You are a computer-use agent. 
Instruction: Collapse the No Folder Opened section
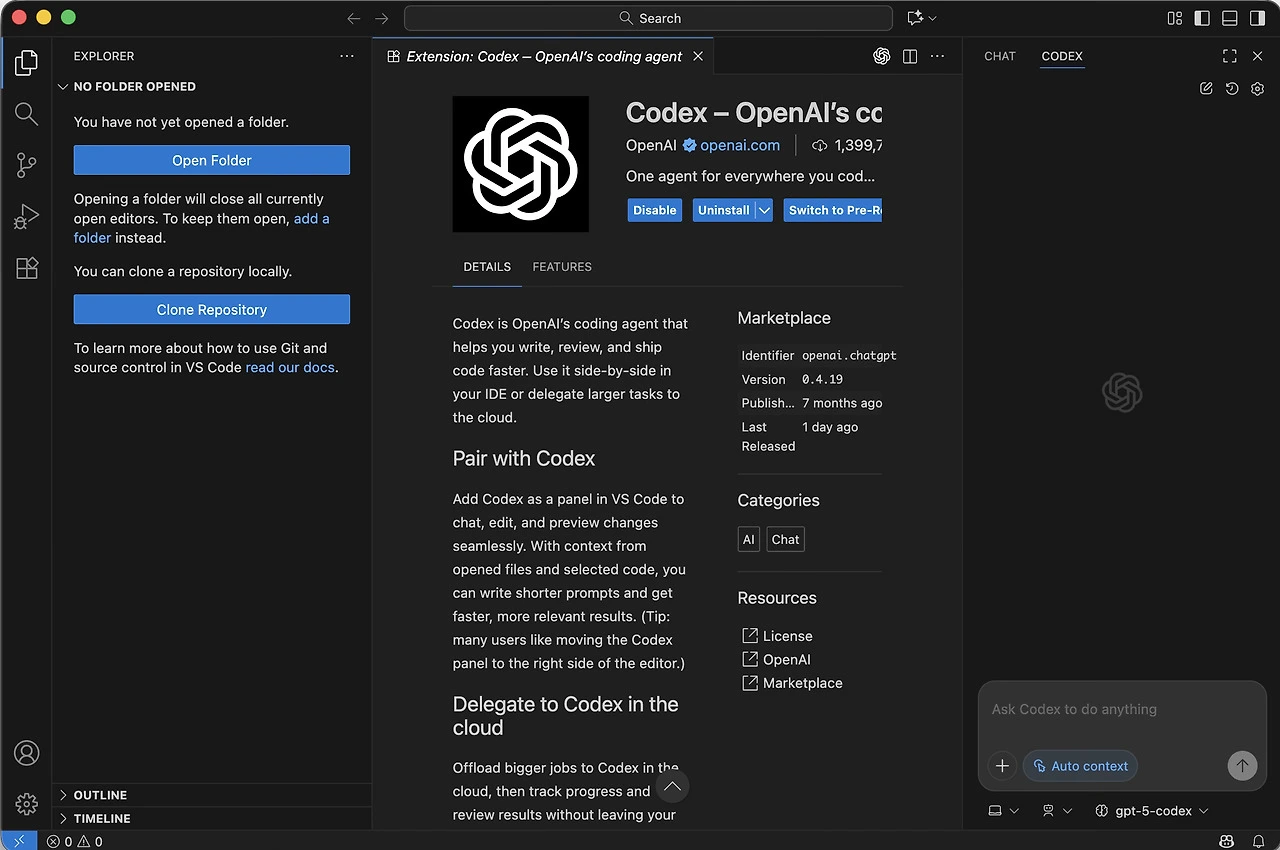pyautogui.click(x=211, y=87)
